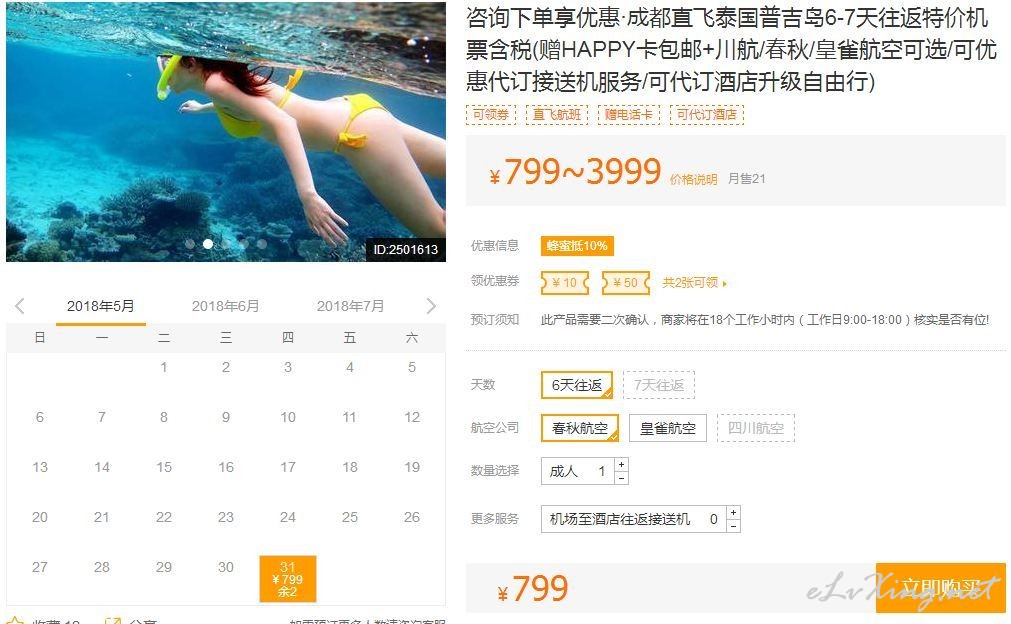
Task: Expand the 共2张可领 coupon list
Action: point(694,282)
